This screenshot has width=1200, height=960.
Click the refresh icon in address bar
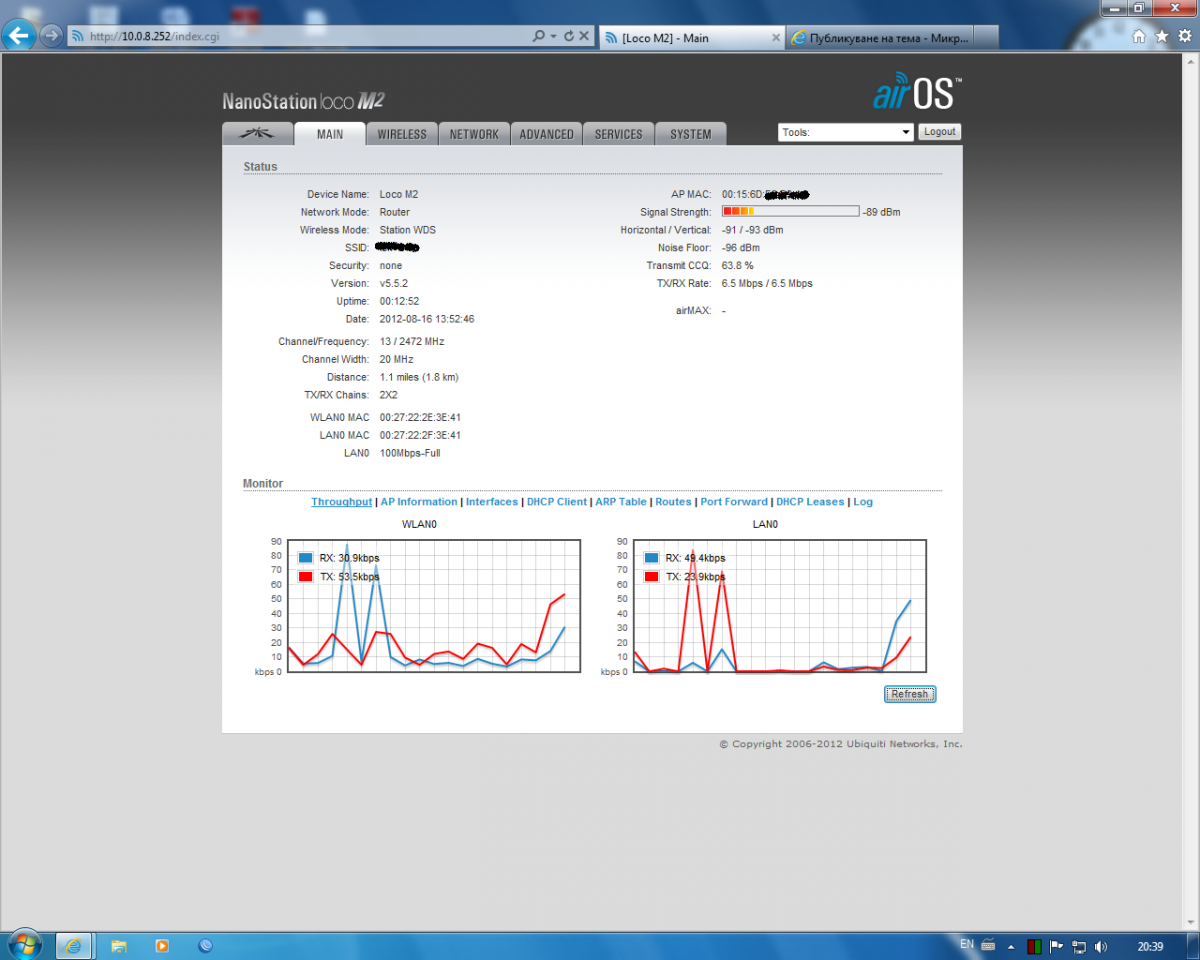[569, 36]
